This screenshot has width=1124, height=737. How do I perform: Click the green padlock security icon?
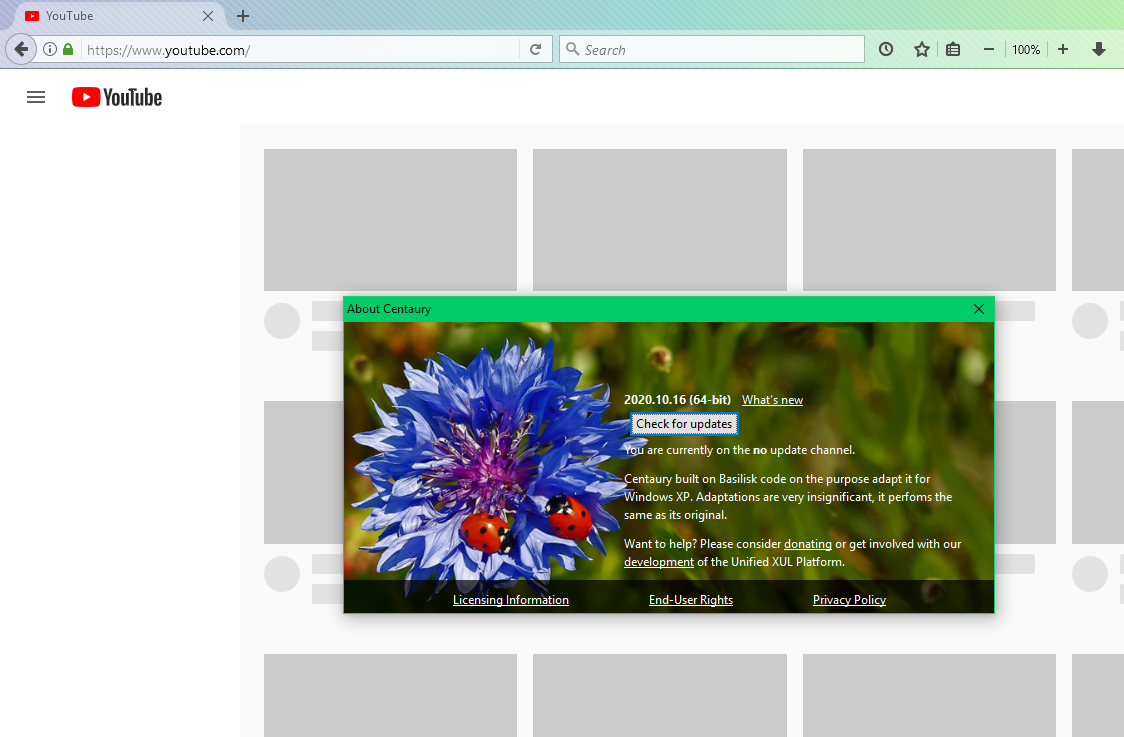click(x=68, y=49)
